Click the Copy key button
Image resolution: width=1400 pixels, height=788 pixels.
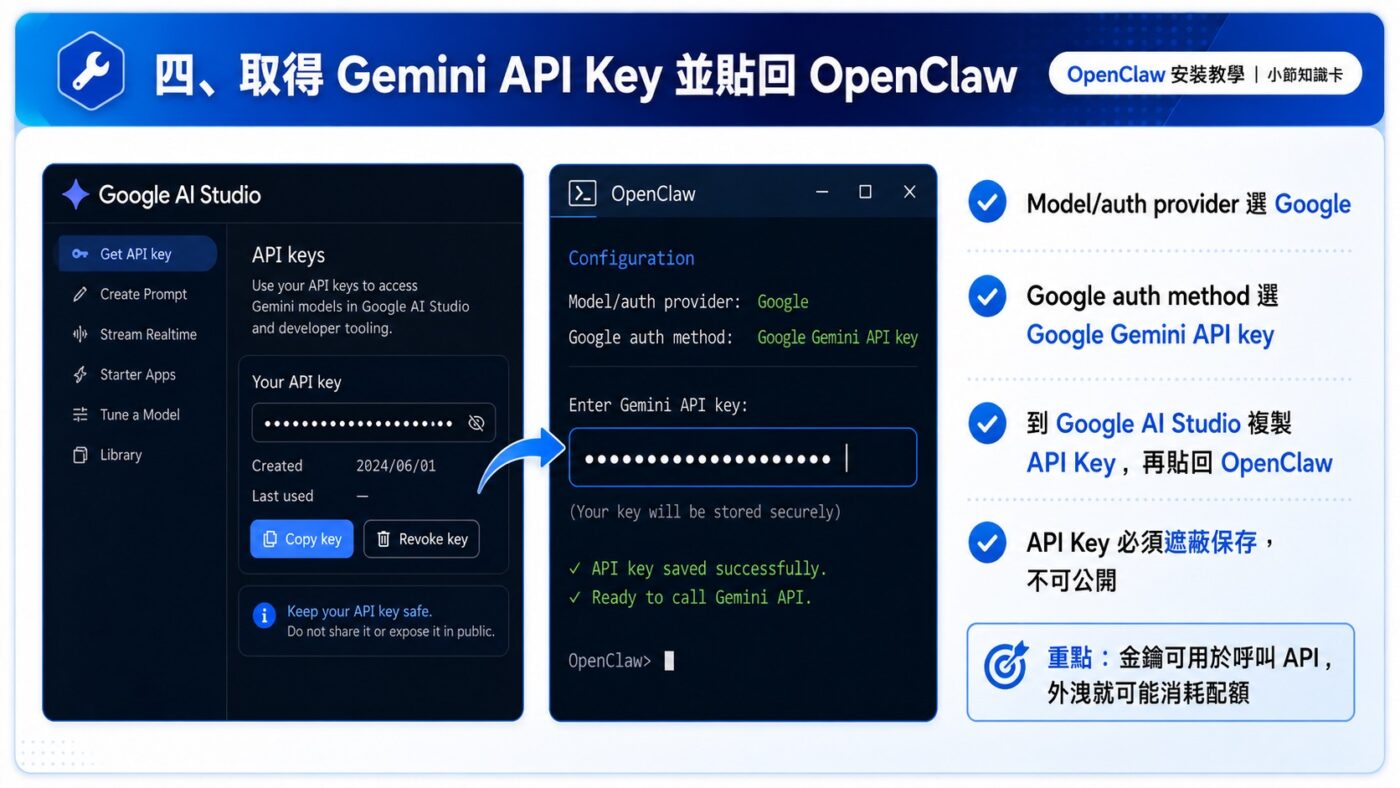coord(301,539)
